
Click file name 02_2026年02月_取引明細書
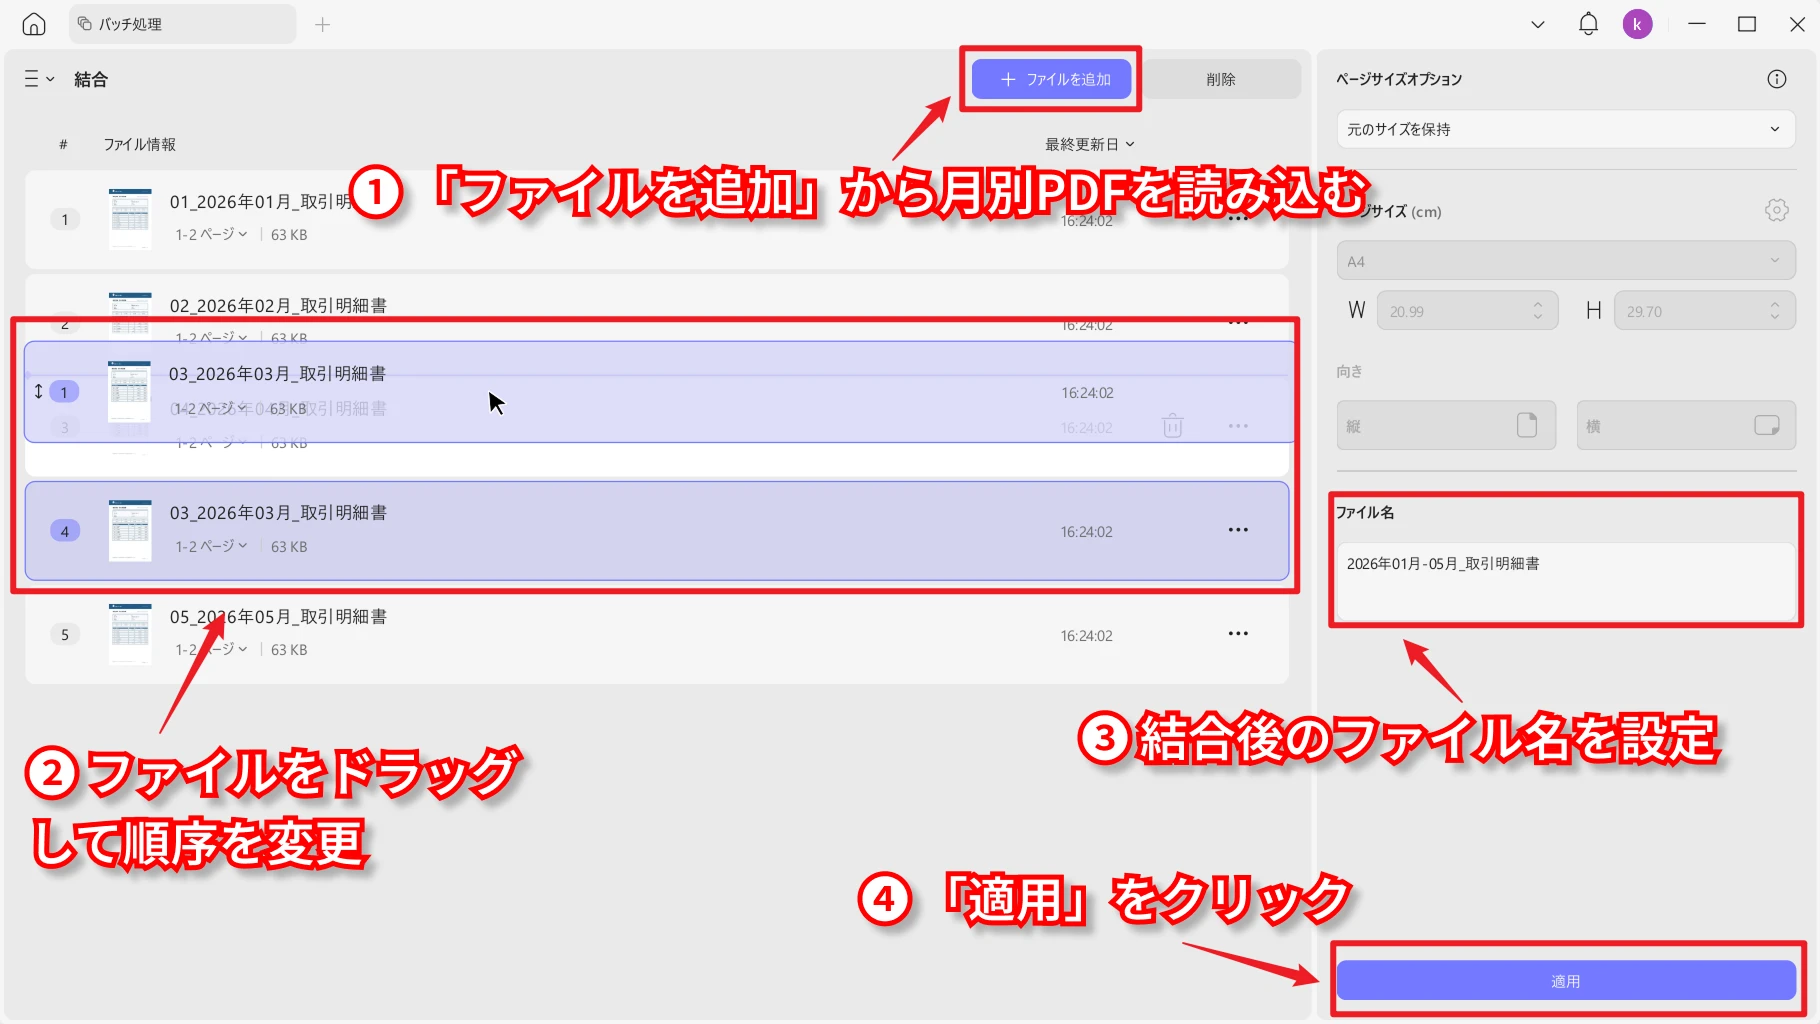278,306
